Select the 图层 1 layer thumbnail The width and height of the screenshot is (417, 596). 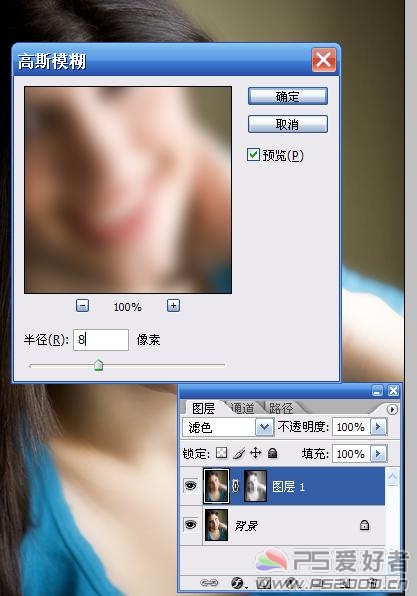click(216, 486)
